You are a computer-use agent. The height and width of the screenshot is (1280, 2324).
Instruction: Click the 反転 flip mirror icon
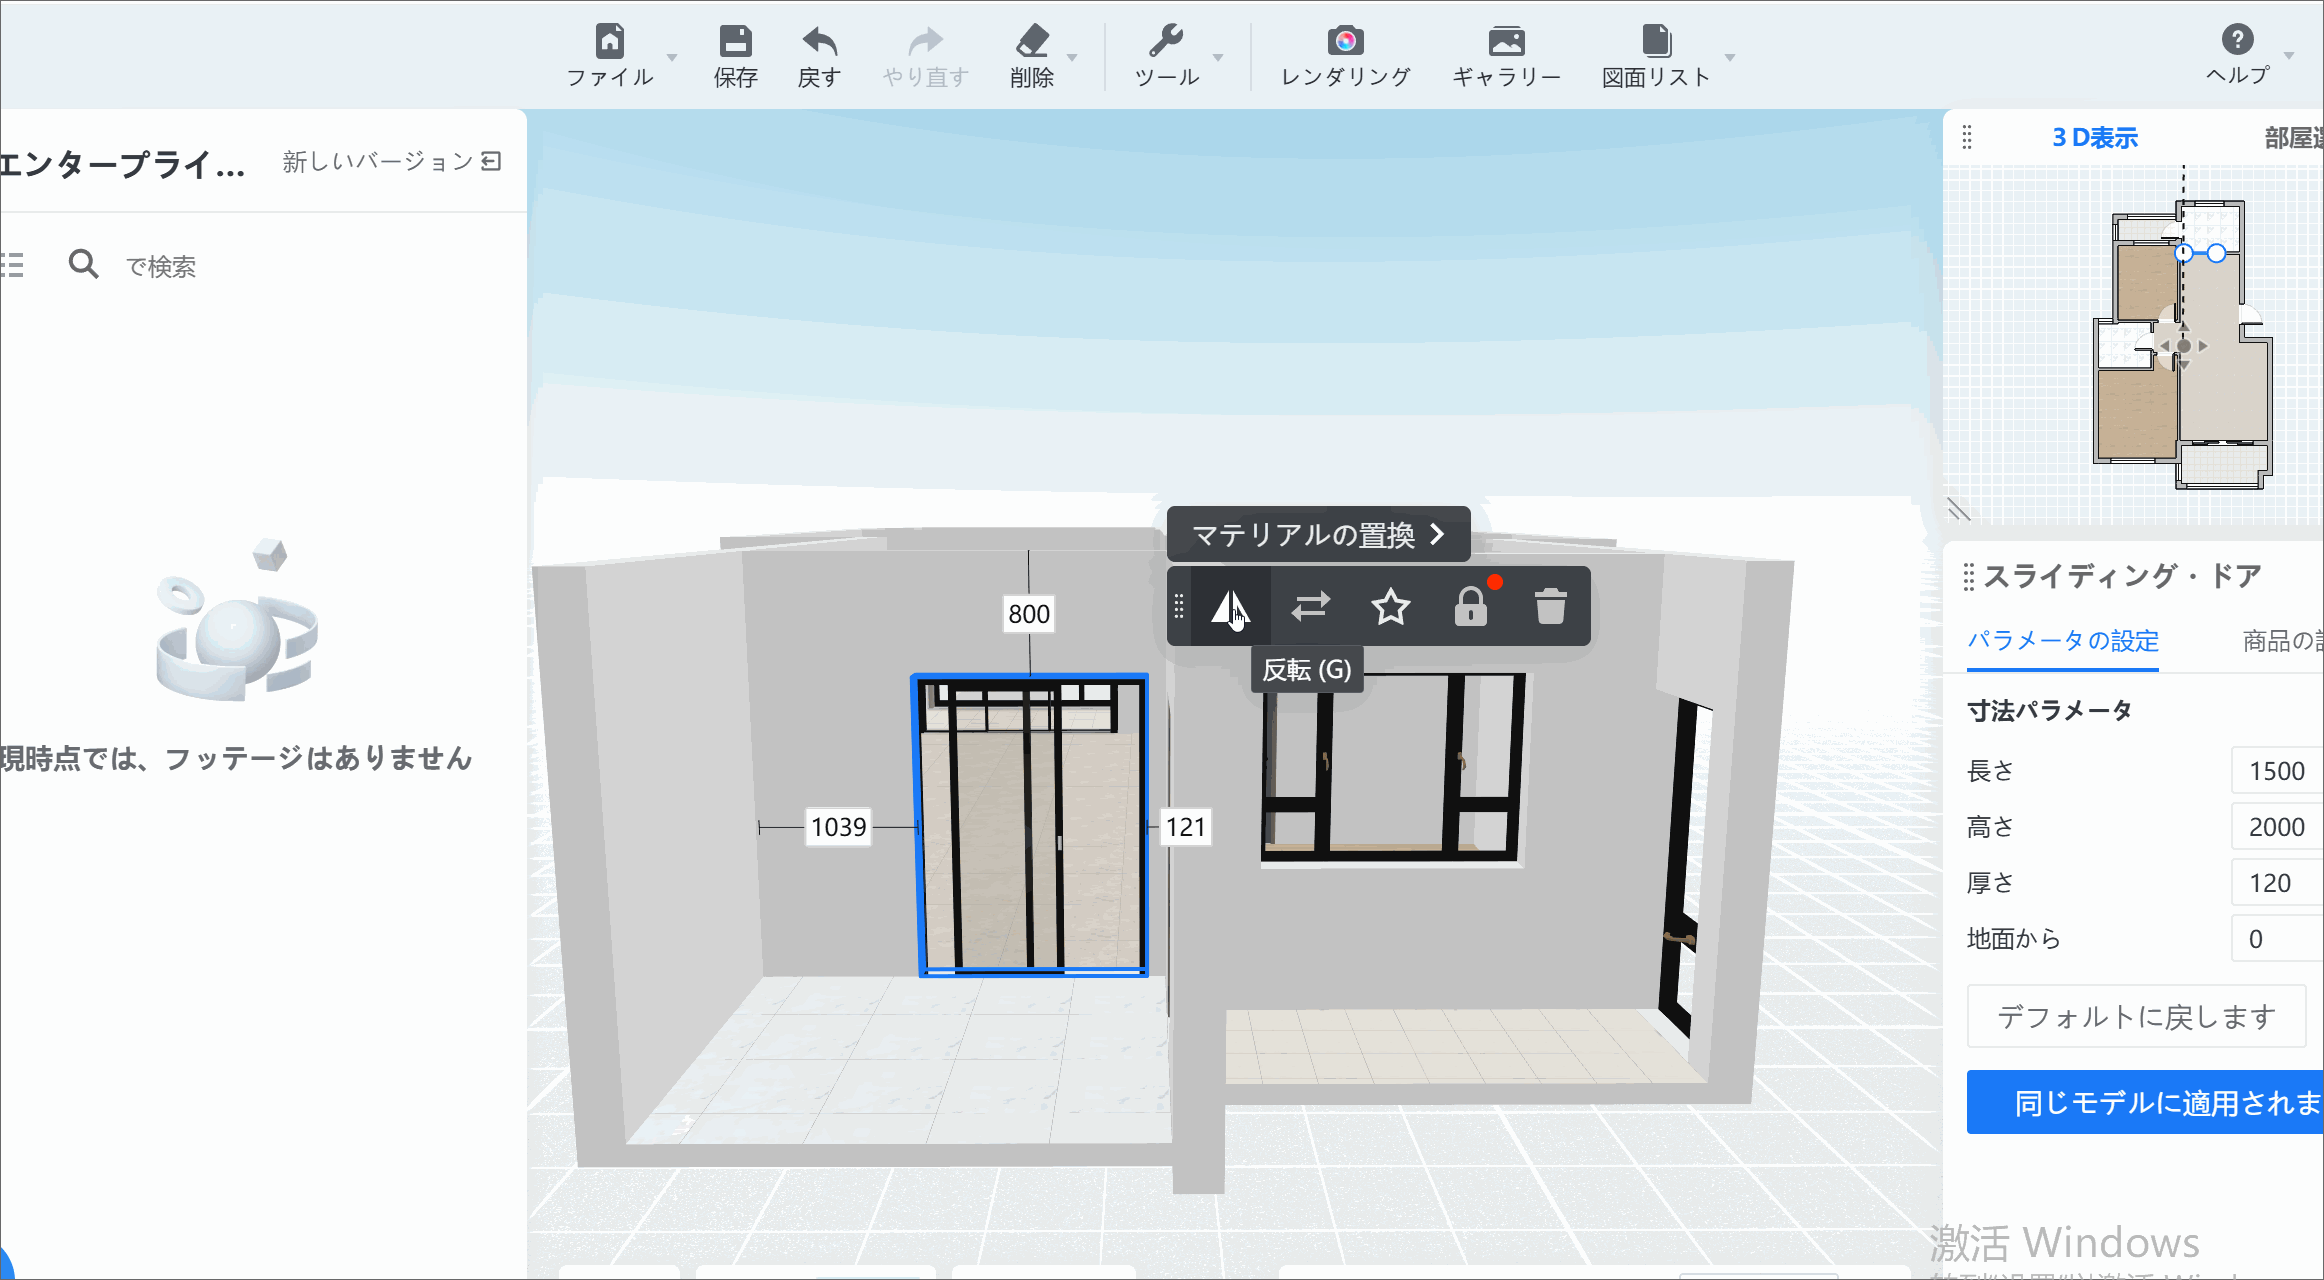[x=1230, y=607]
